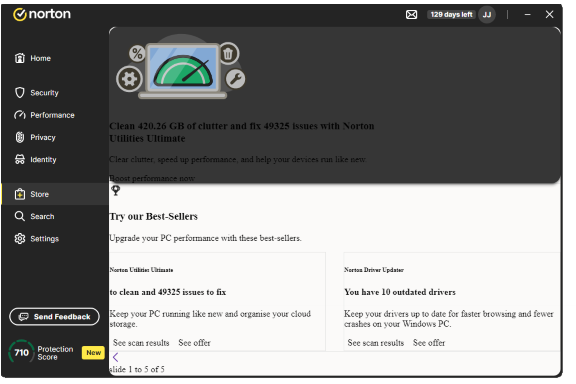The image size is (576, 384).
Task: Click 'slide 1 to 5 of 5' text
Action: point(137,370)
